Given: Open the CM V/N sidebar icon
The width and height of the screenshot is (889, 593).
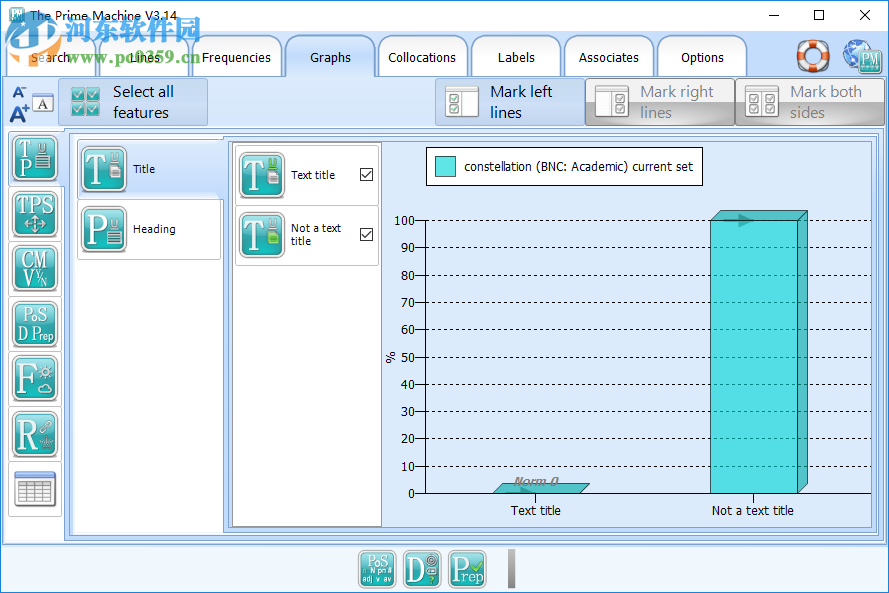Looking at the screenshot, I should point(35,269).
